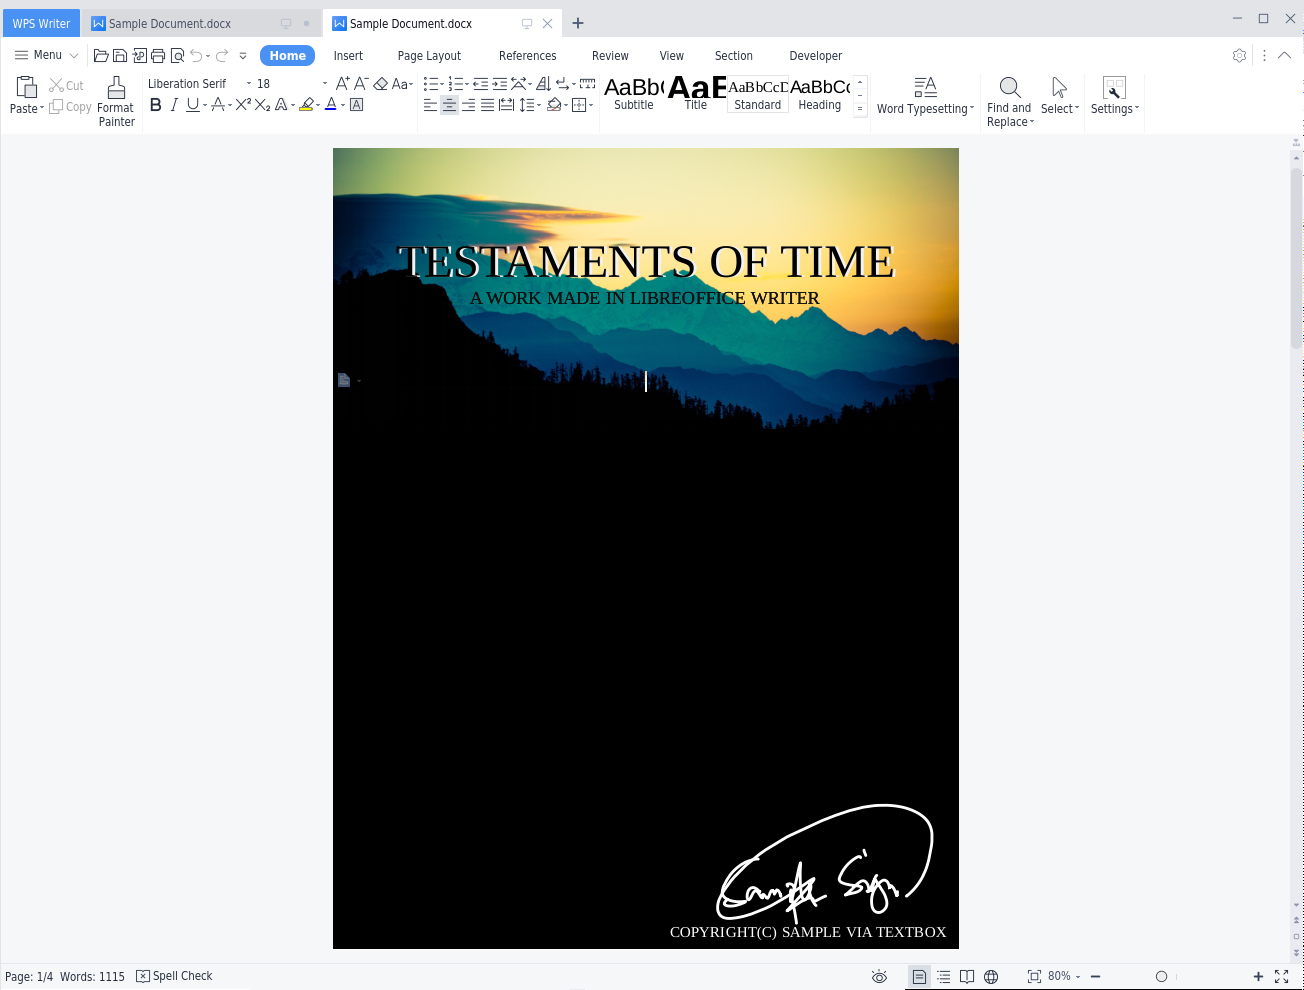Apply Subscript formatting
1304x990 pixels.
(262, 105)
